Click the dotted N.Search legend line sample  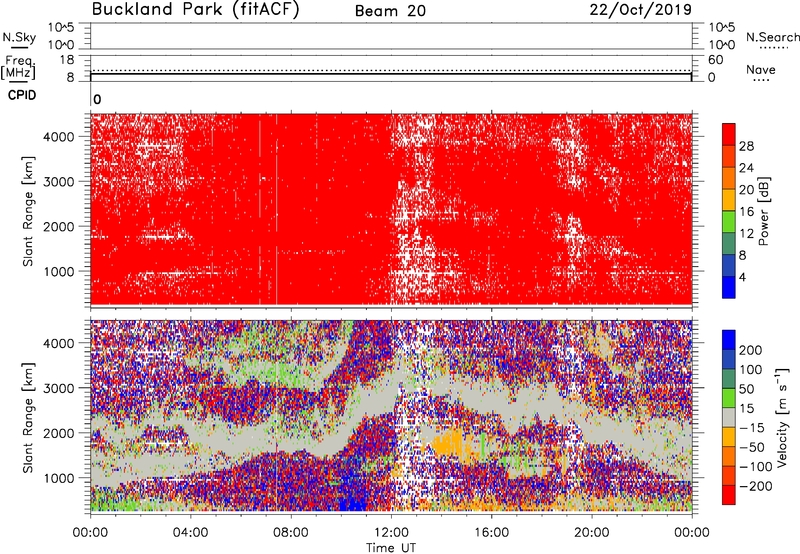[x=774, y=48]
